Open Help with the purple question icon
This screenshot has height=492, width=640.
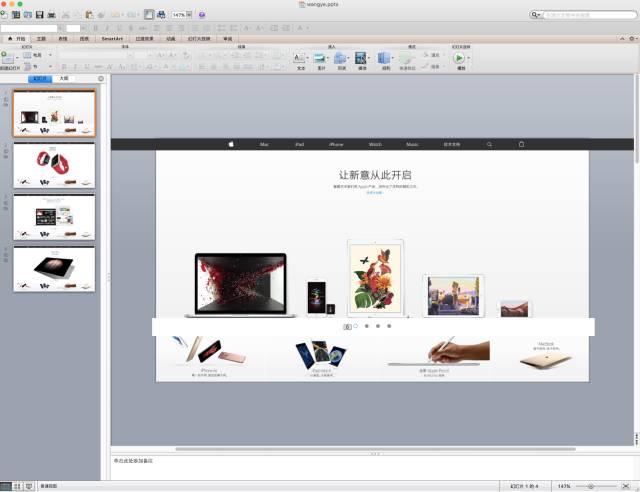(202, 15)
